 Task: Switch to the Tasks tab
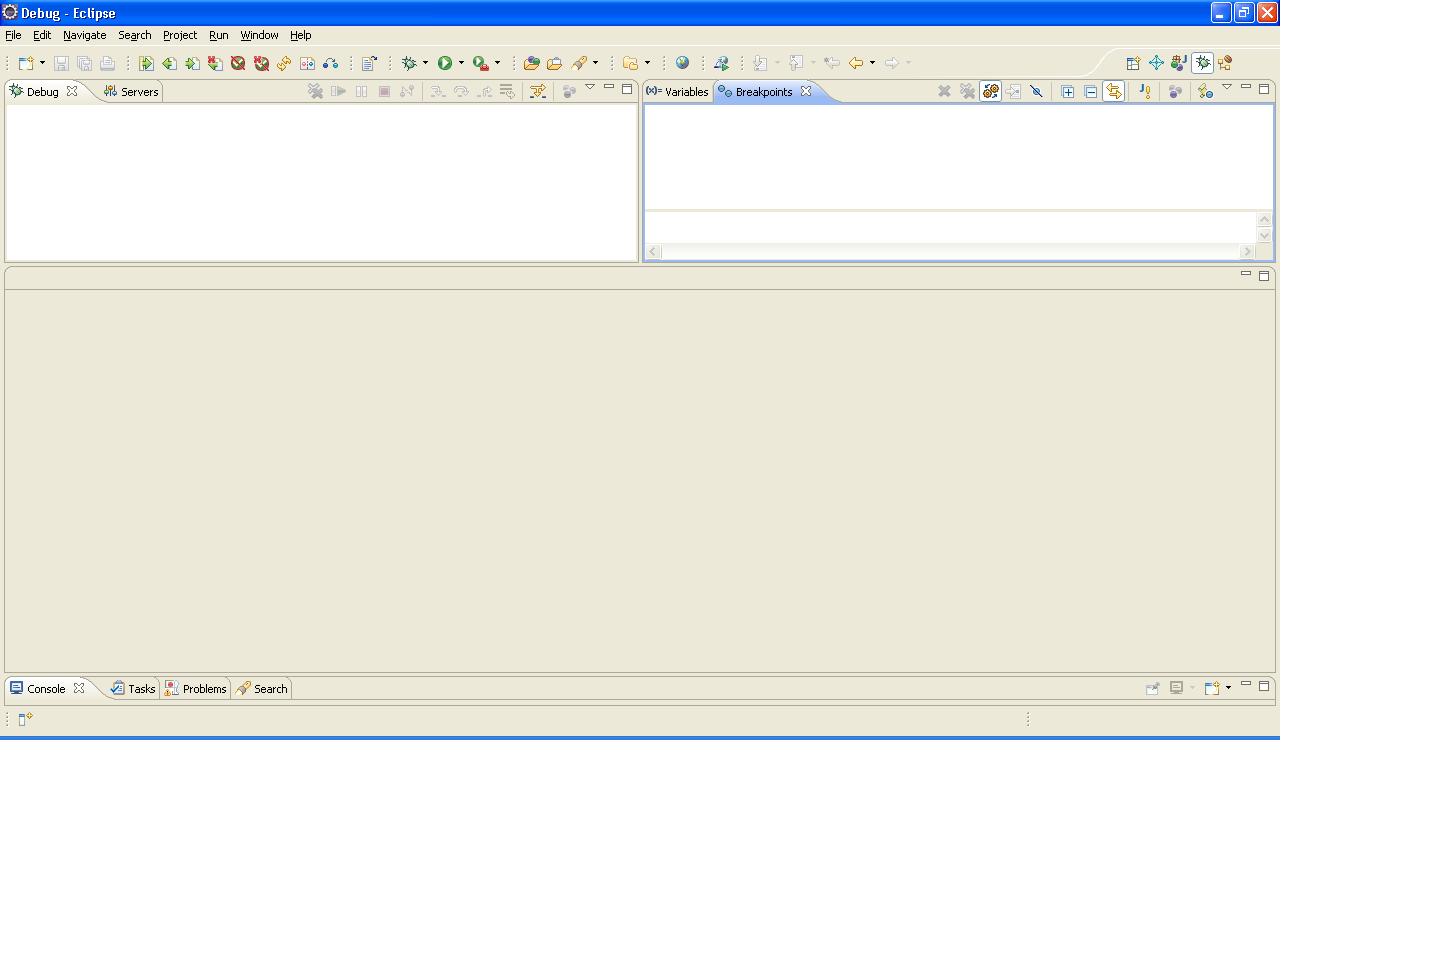coord(132,689)
